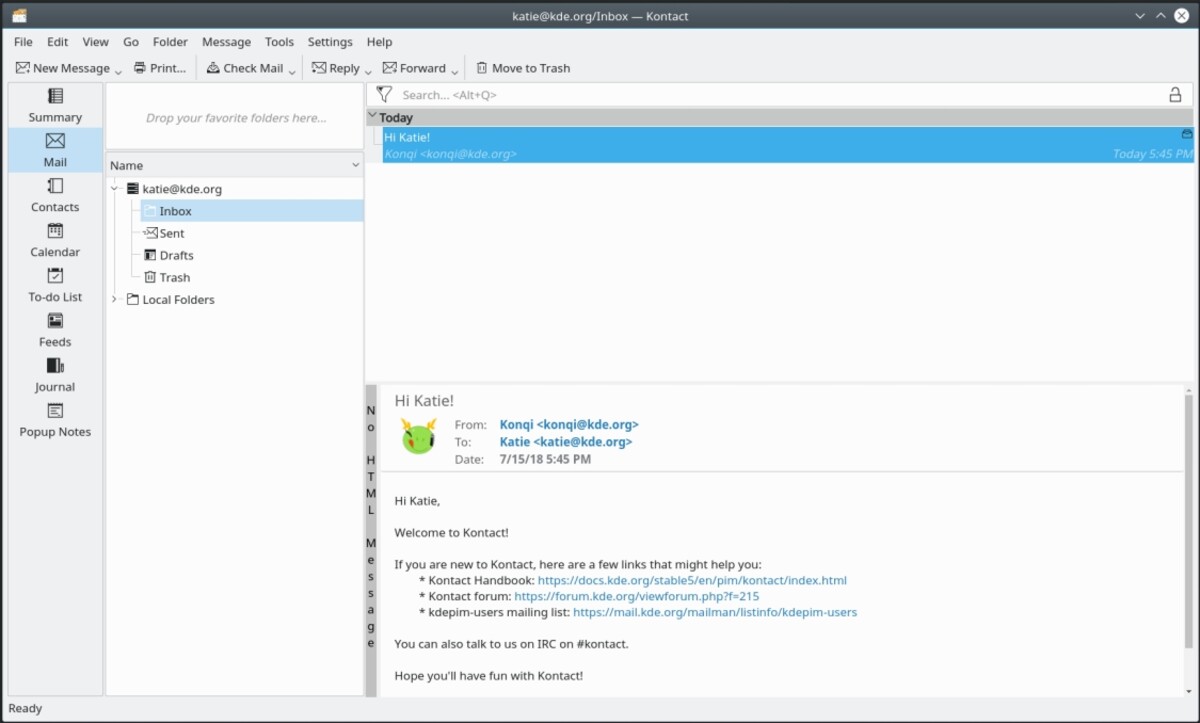This screenshot has width=1200, height=723.
Task: Toggle the search lock icon
Action: [x=1176, y=95]
